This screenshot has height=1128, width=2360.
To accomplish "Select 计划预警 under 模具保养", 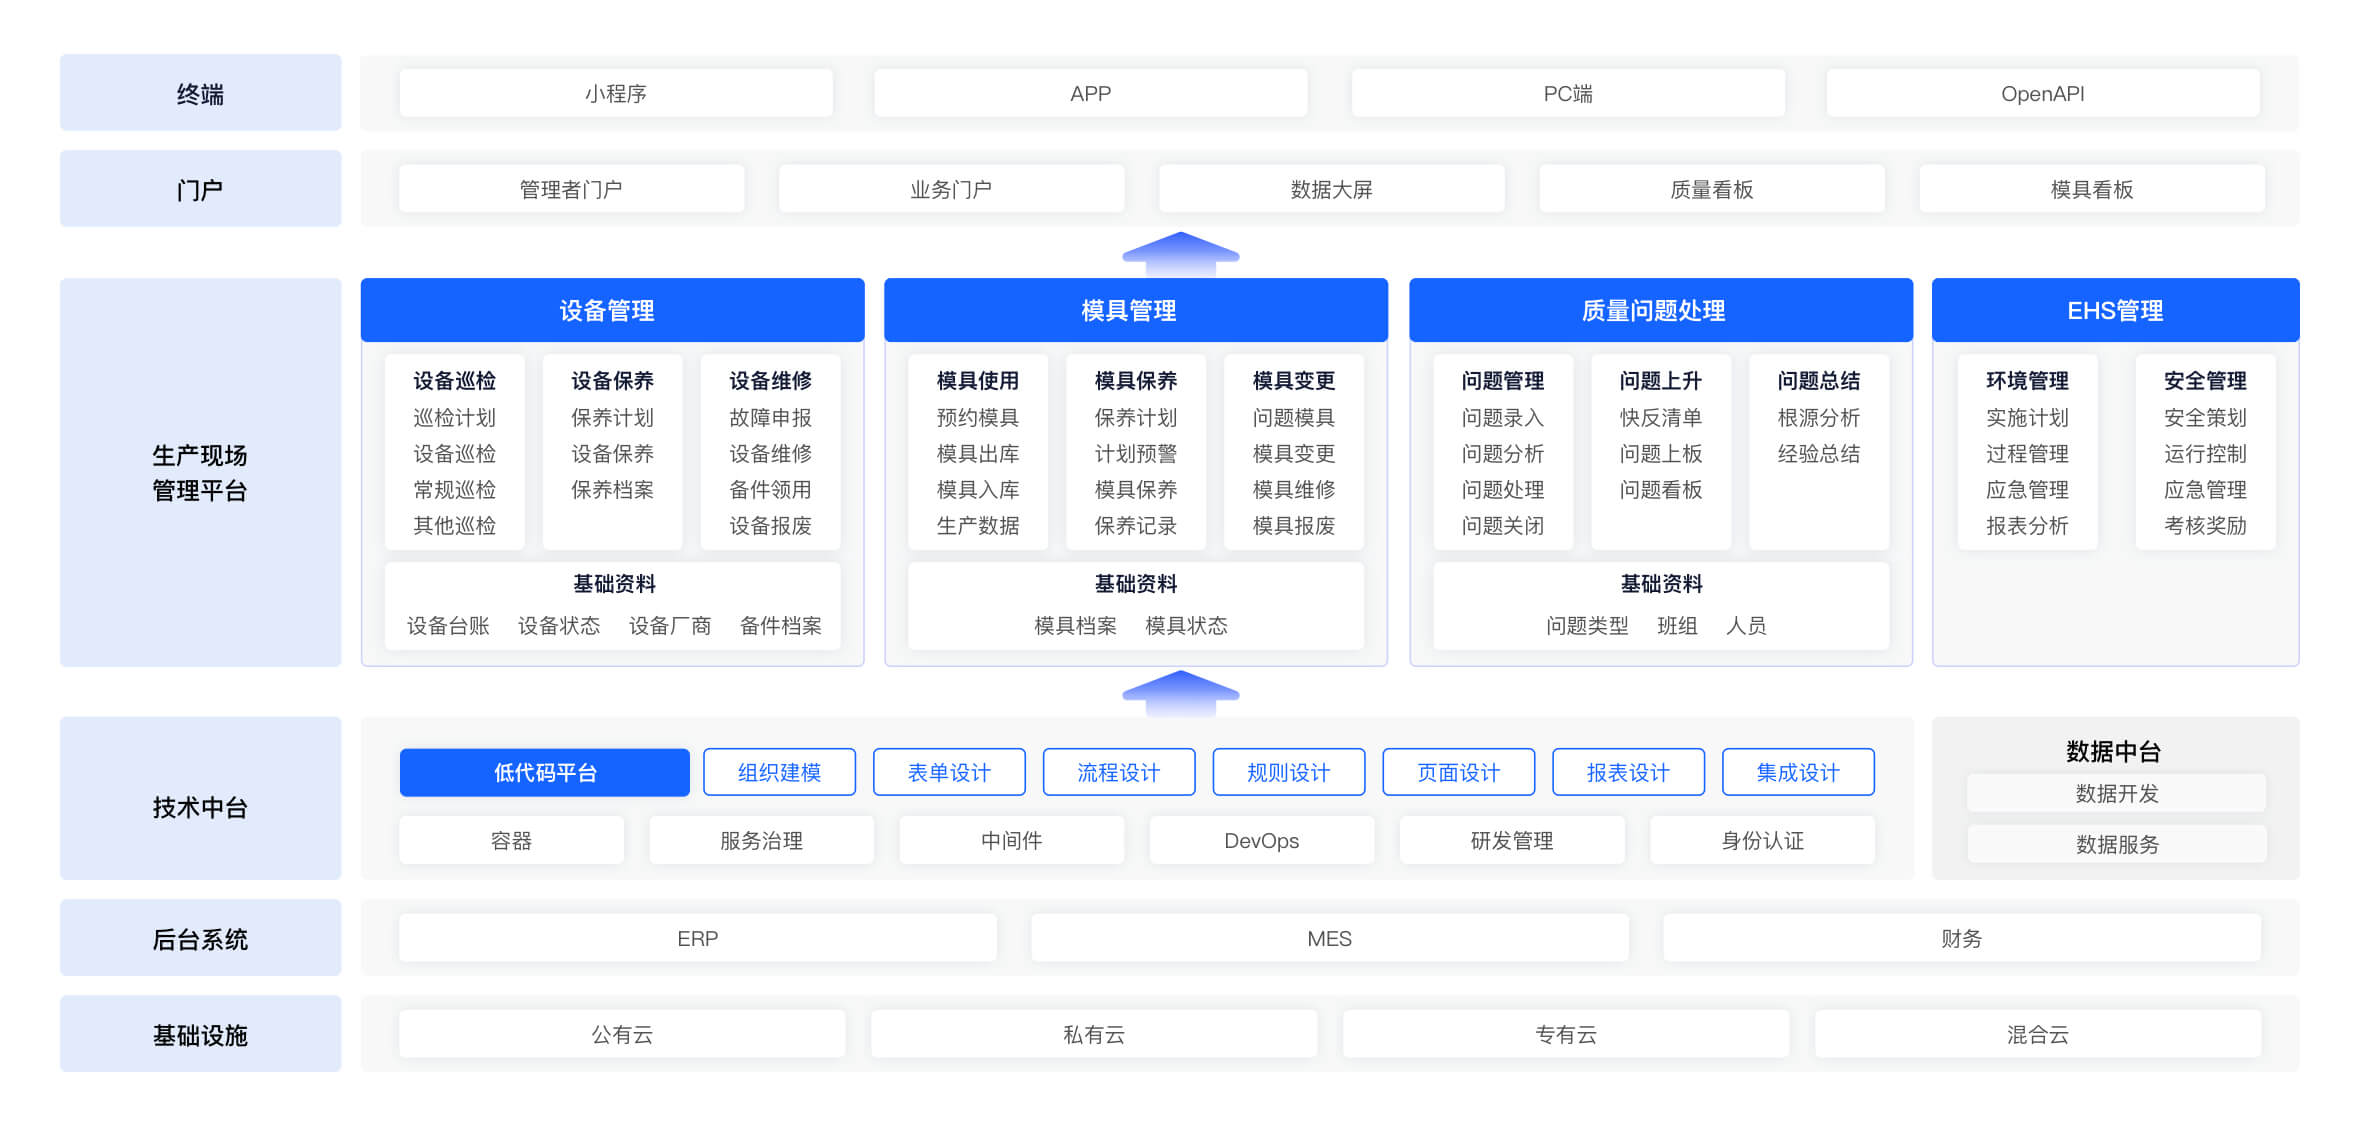I will point(1136,453).
